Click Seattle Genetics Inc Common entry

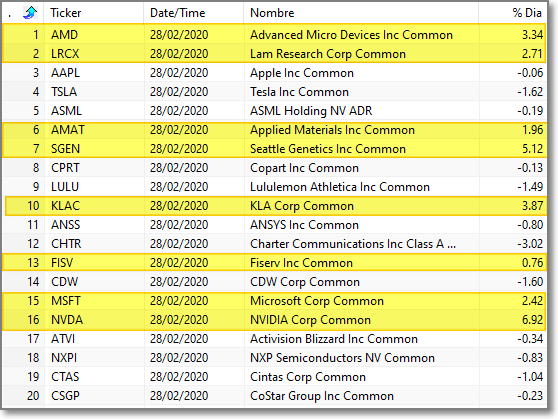[328, 149]
